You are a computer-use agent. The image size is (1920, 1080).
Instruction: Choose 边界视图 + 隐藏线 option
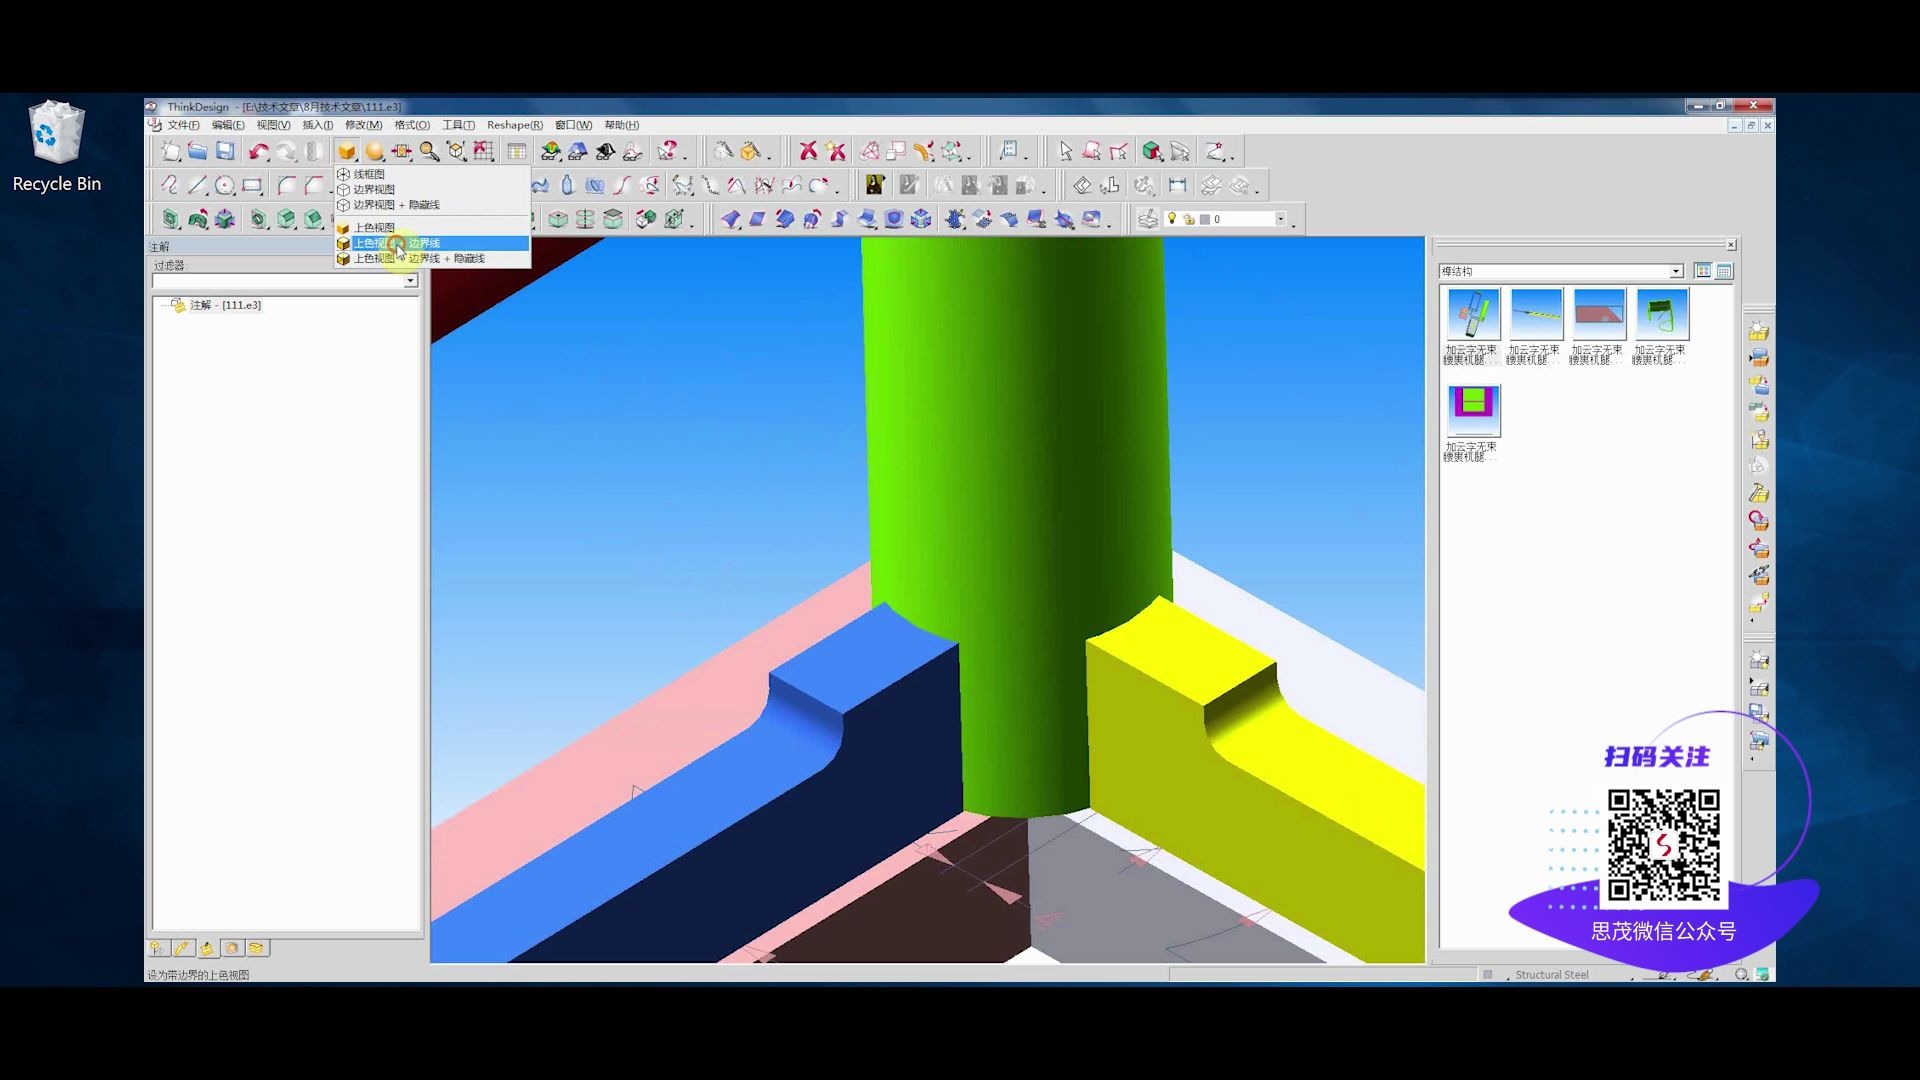(x=432, y=204)
